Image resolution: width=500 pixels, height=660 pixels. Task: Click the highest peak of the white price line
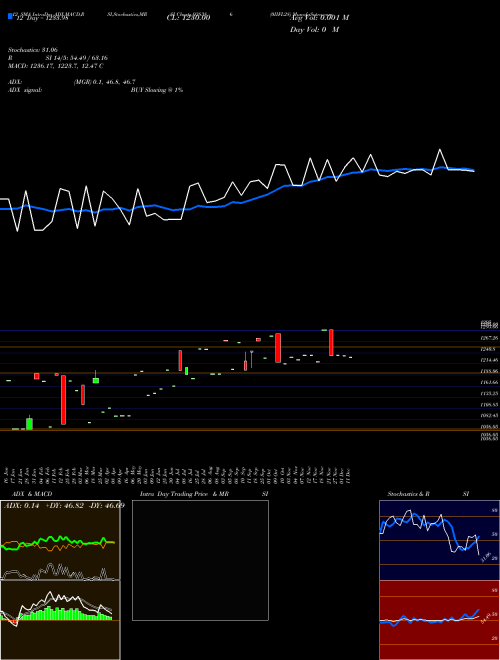click(440, 149)
